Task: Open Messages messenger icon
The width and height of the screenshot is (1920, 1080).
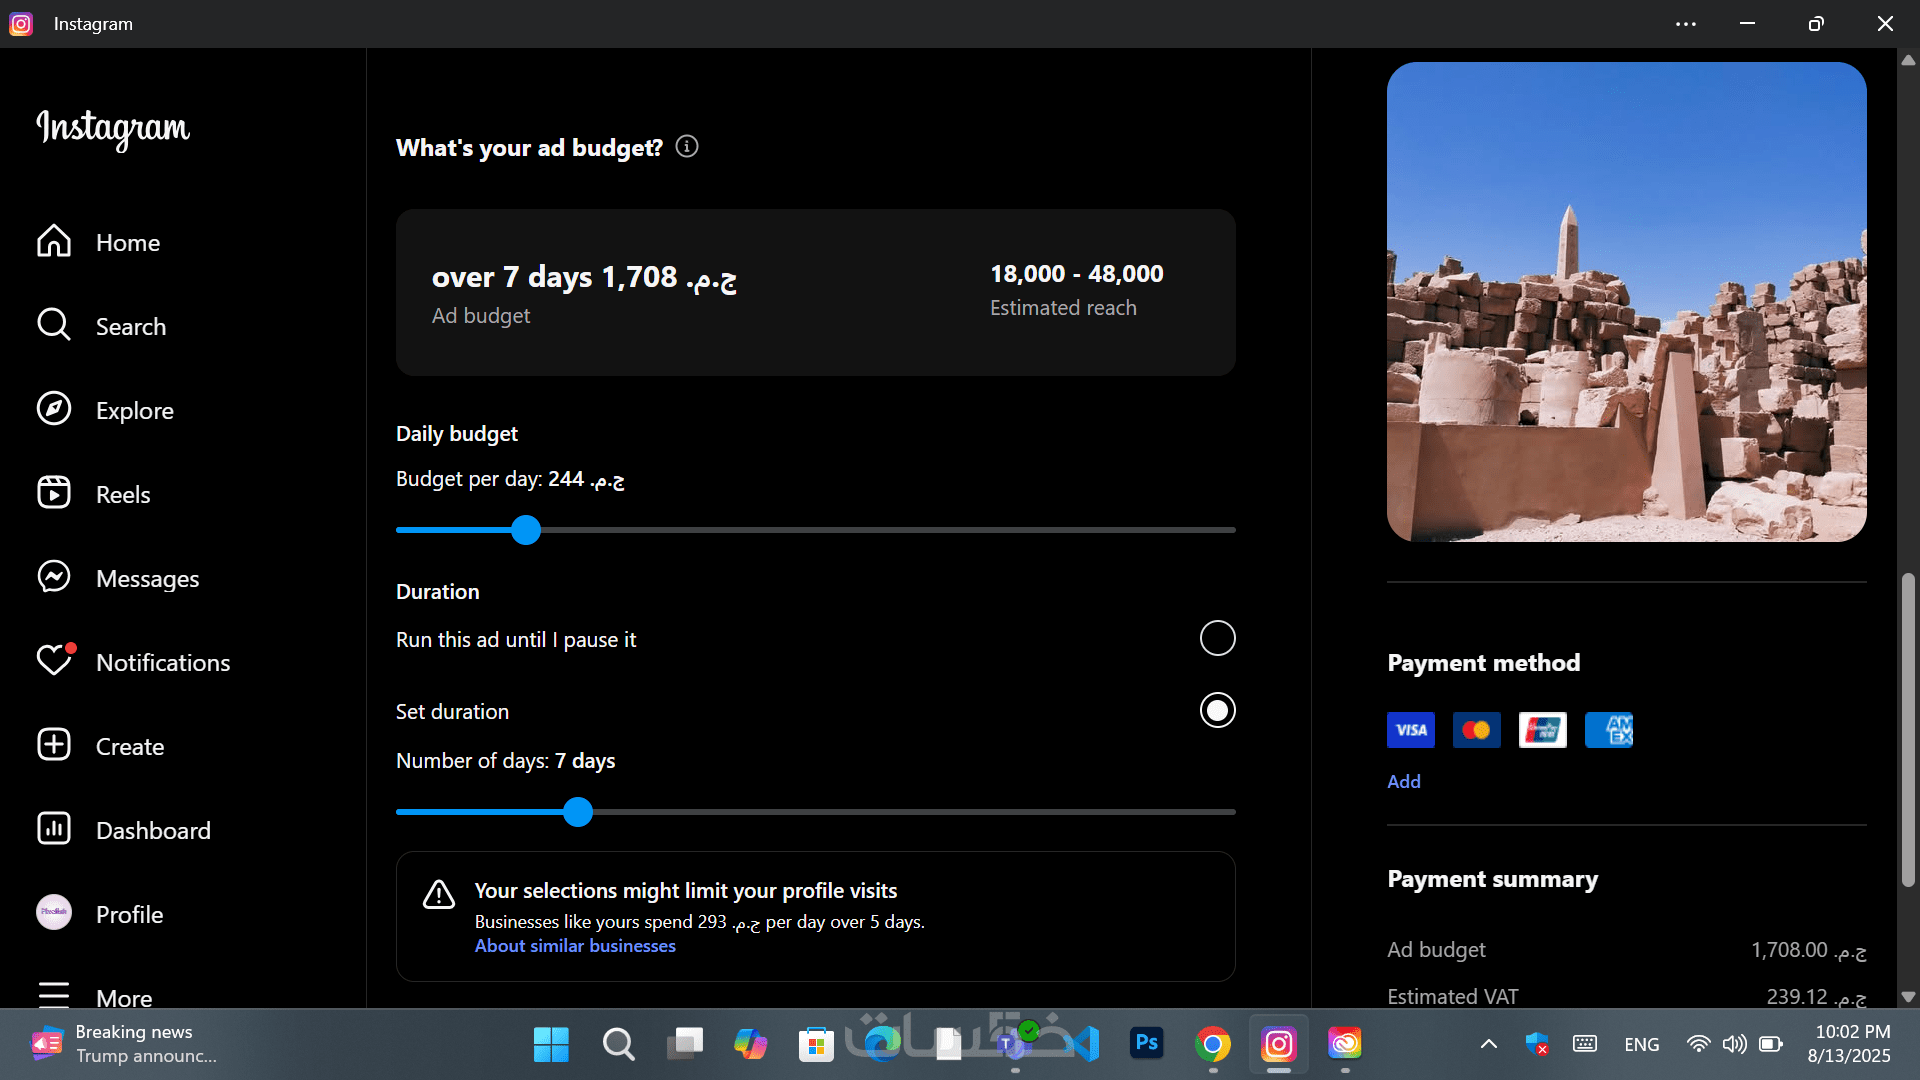Action: tap(54, 578)
